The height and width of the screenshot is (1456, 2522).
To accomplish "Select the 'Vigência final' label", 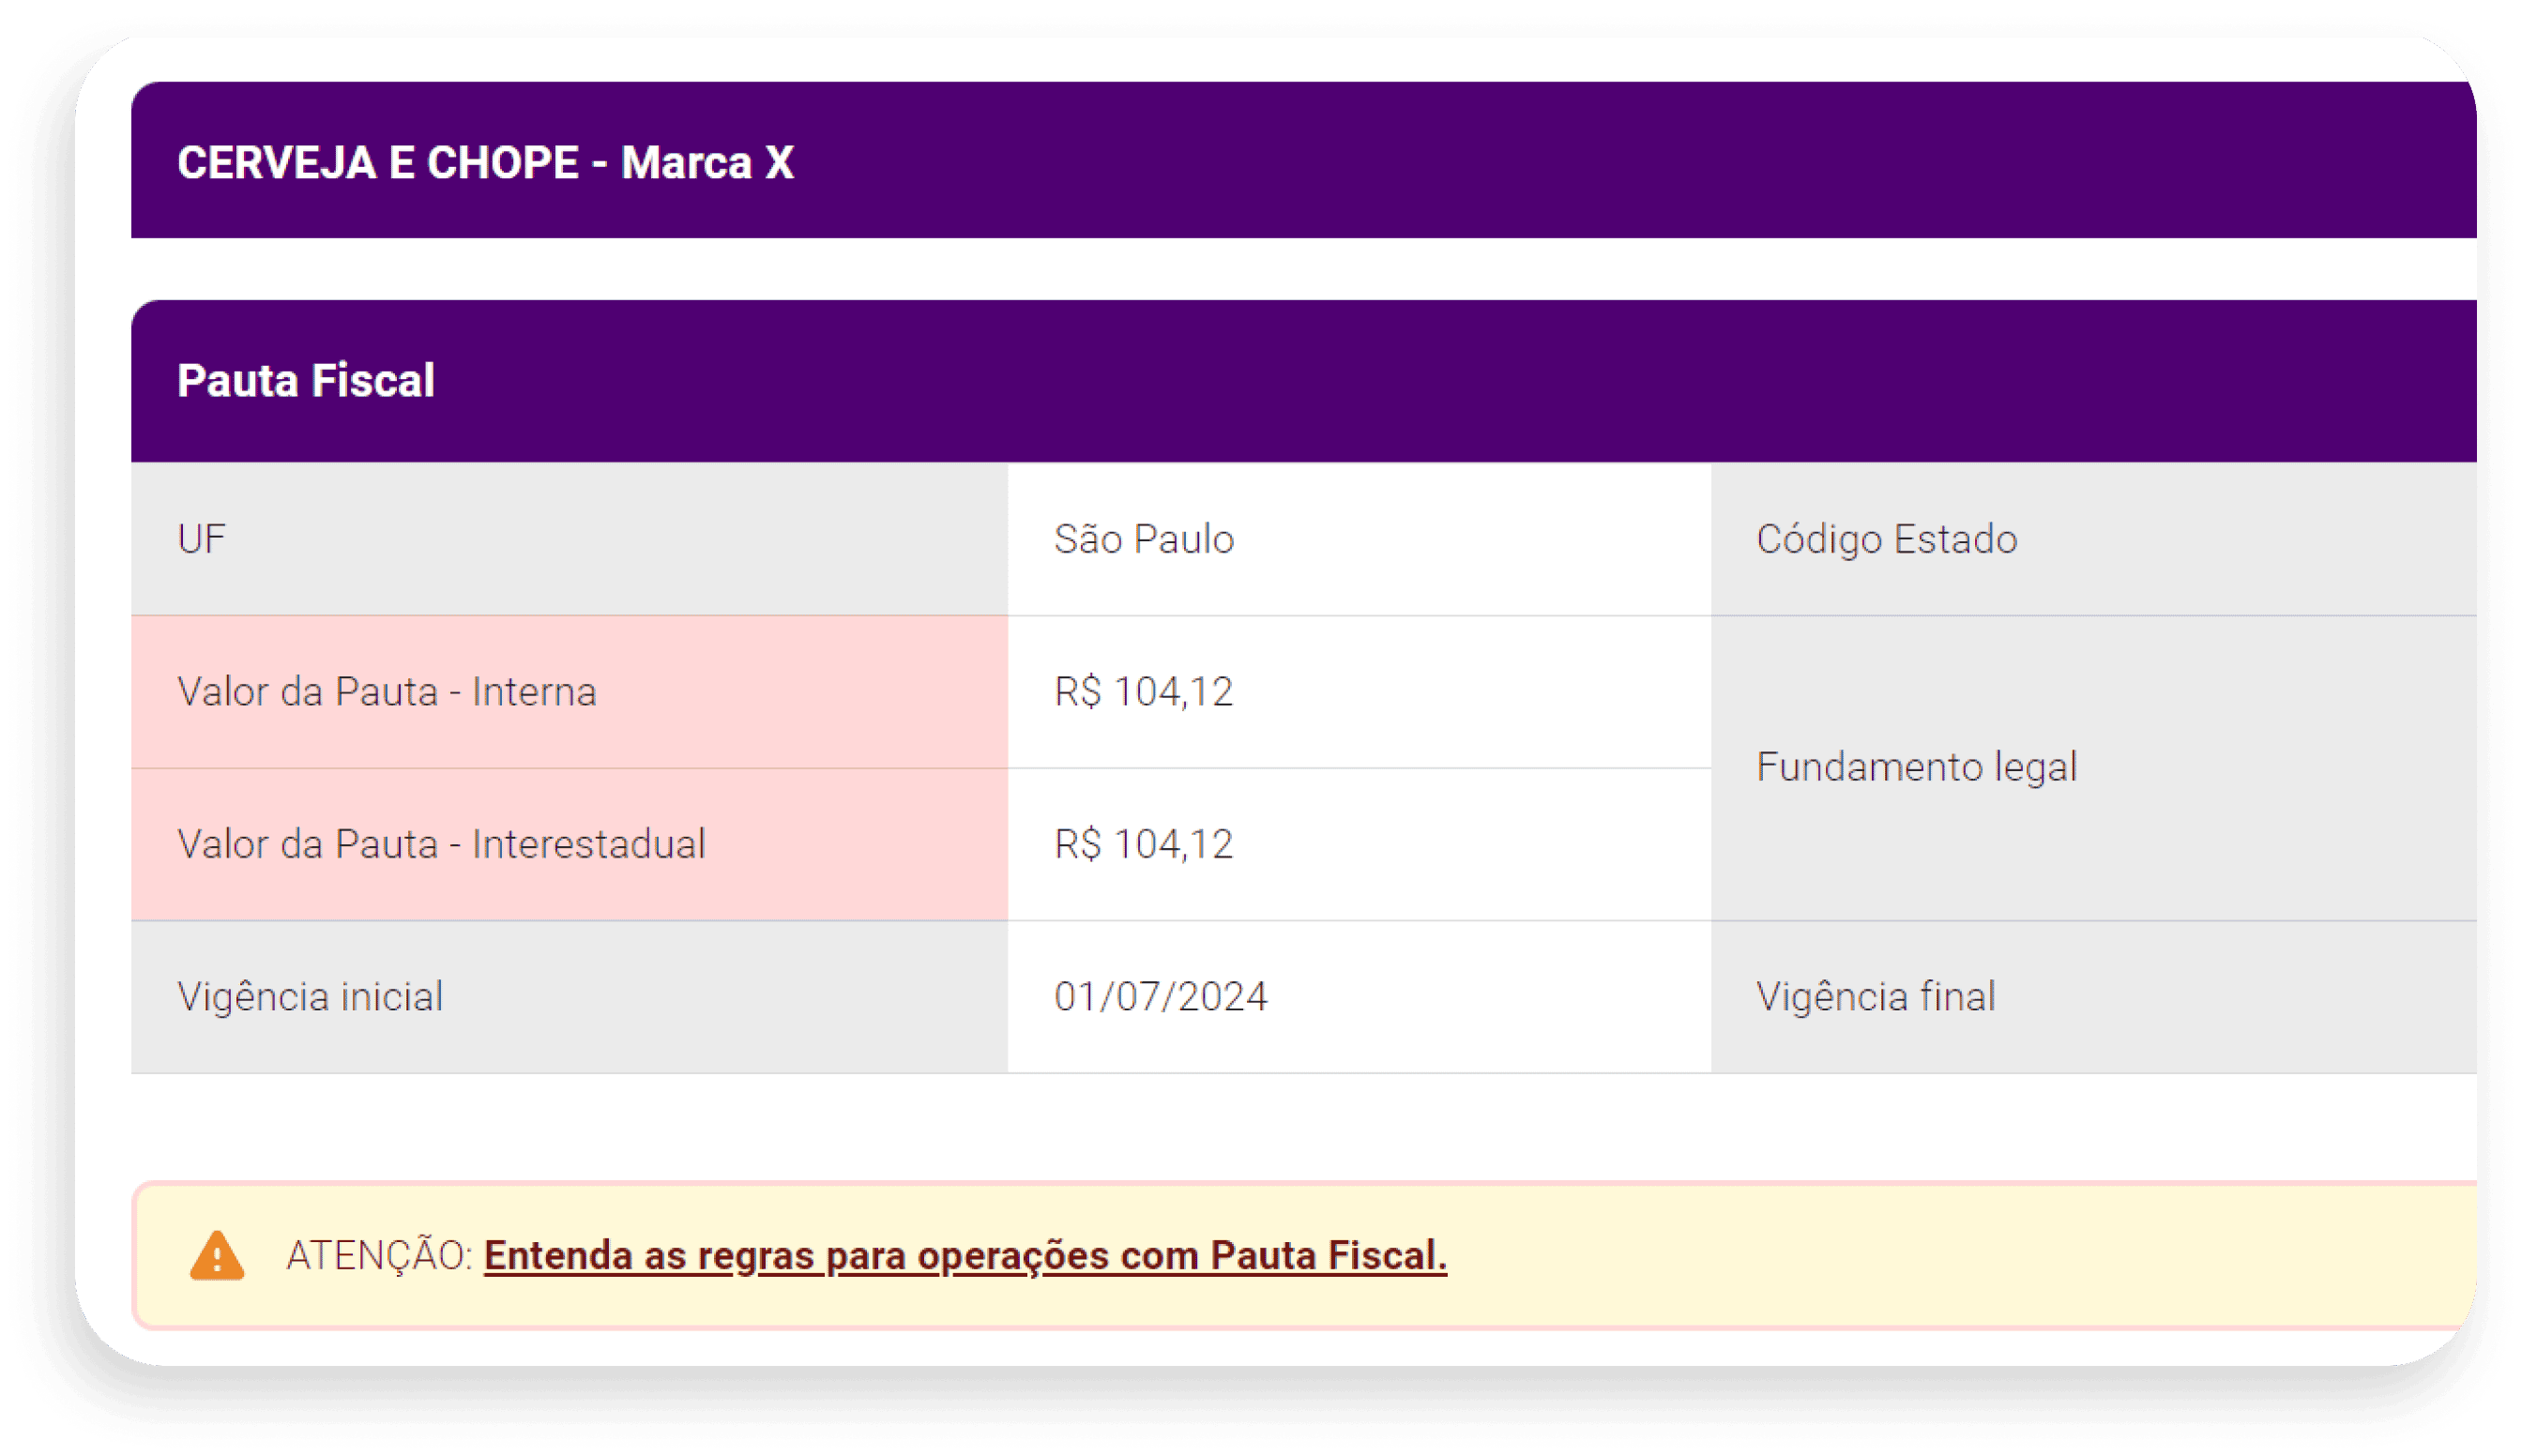I will click(x=1875, y=997).
